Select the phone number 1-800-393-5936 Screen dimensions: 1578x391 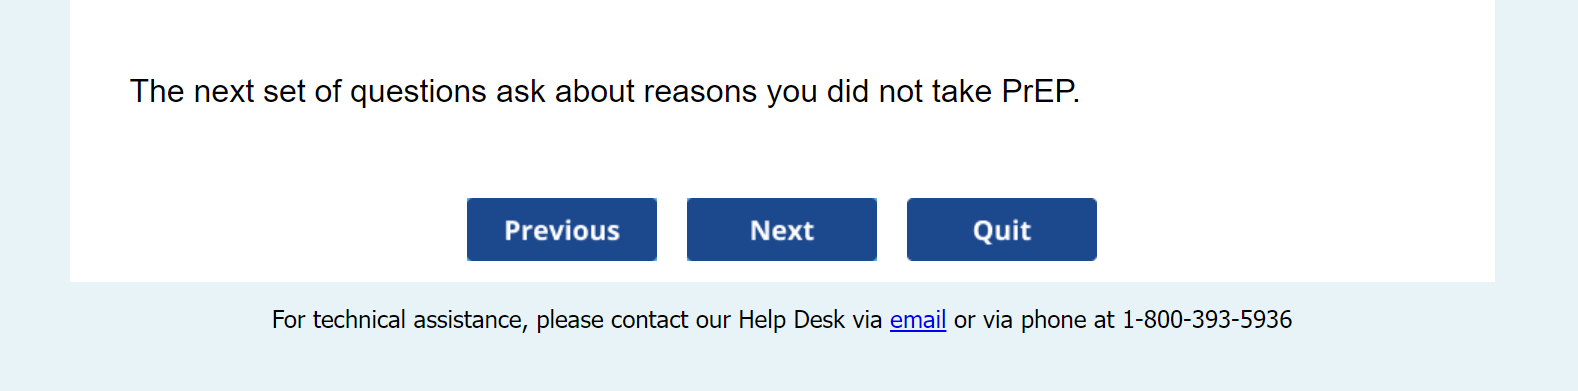pos(1207,320)
